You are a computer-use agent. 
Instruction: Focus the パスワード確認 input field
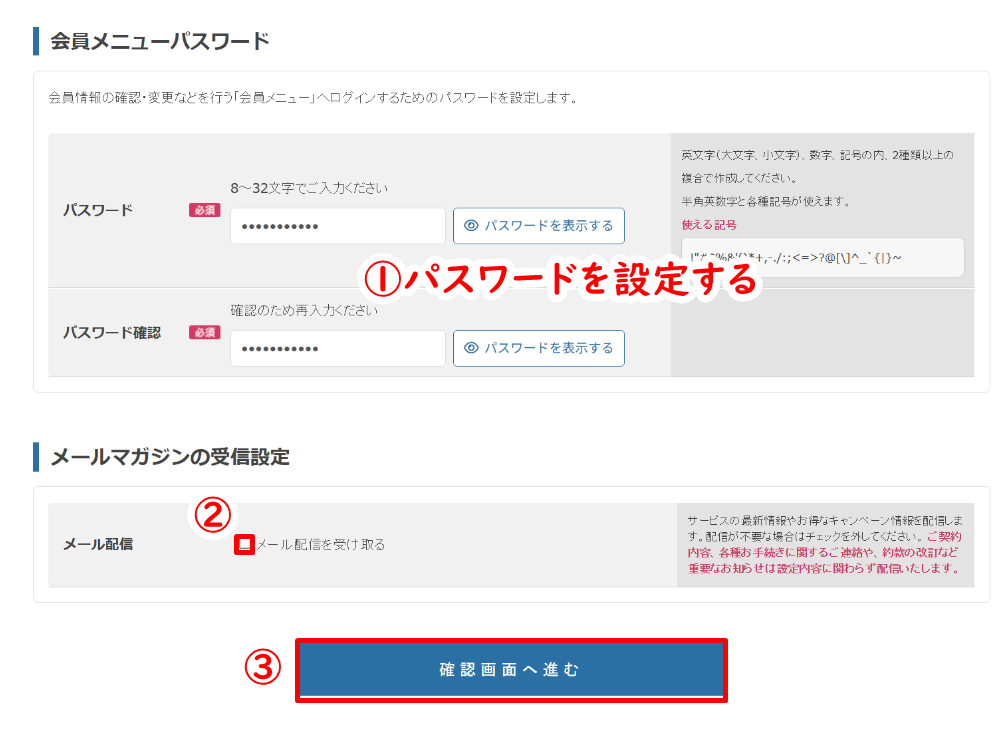click(x=337, y=348)
